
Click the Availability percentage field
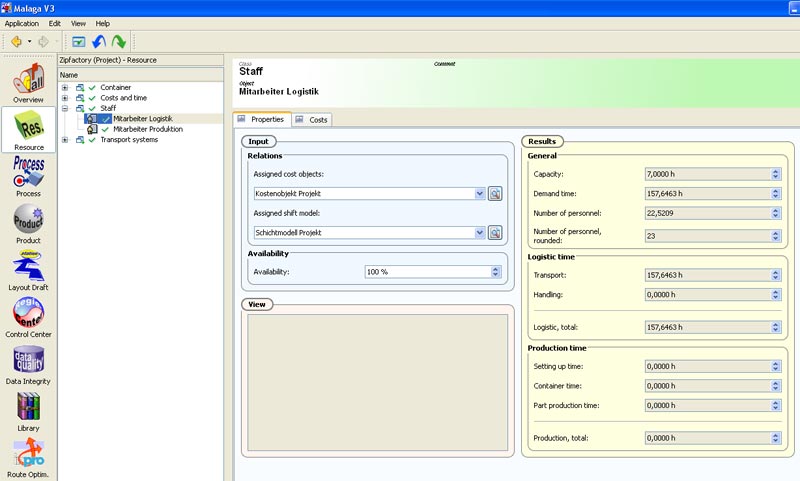428,272
